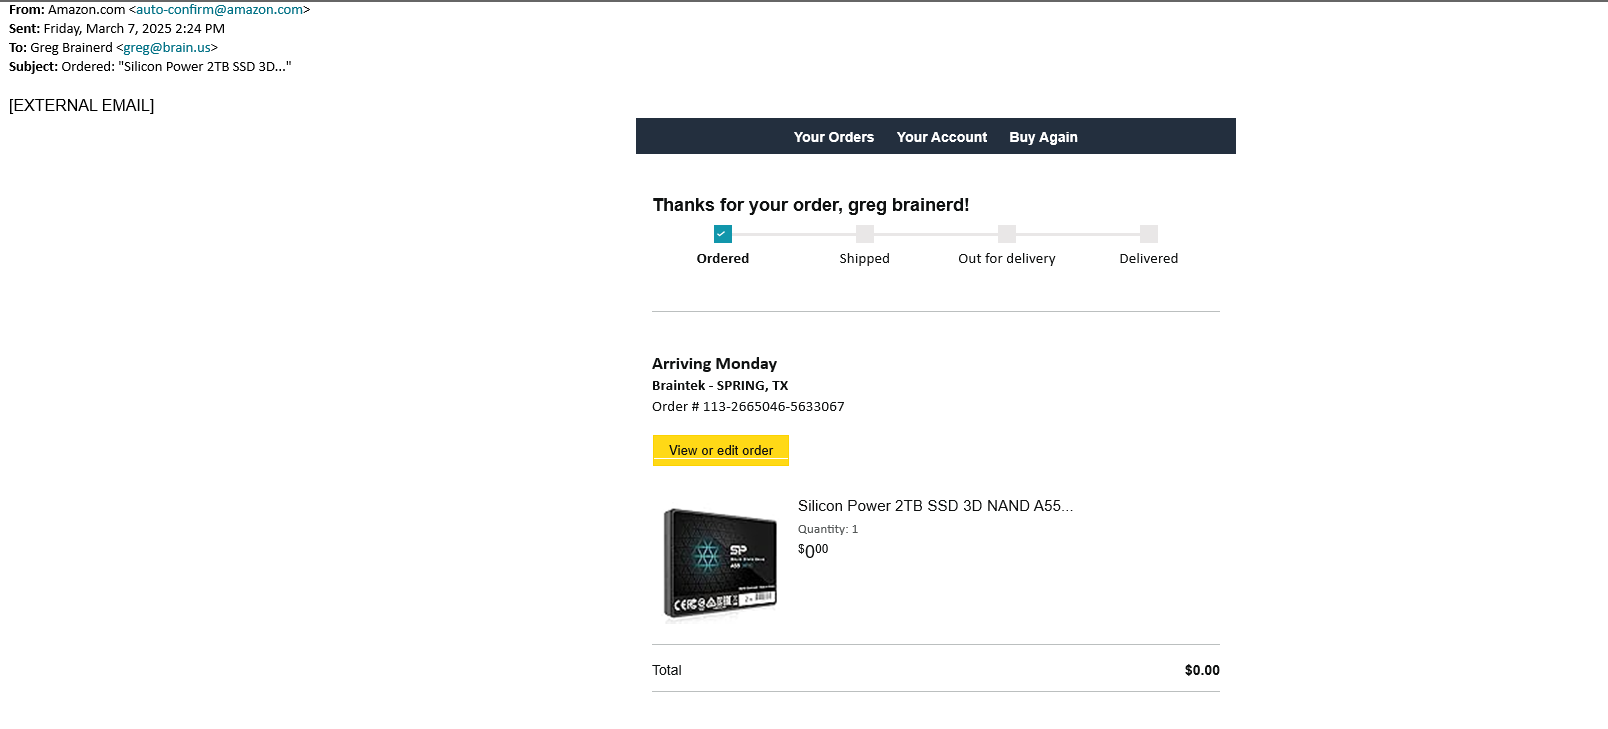Screen dimensions: 1608x729
Task: Click order number 113-2665046-5633067
Action: (773, 407)
